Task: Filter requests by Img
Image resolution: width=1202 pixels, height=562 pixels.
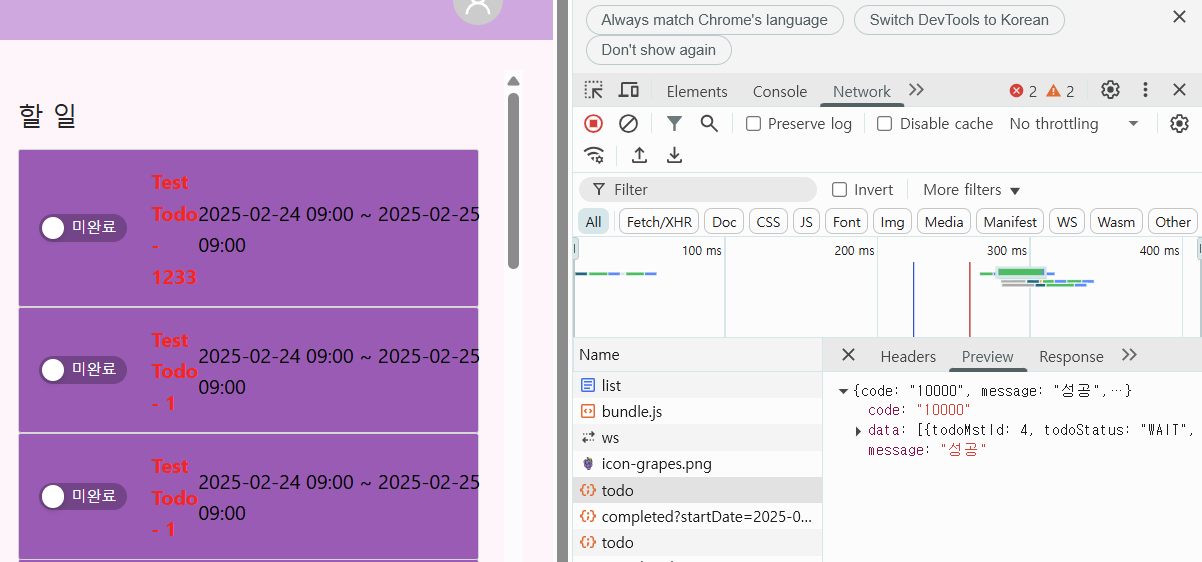Action: pos(893,222)
